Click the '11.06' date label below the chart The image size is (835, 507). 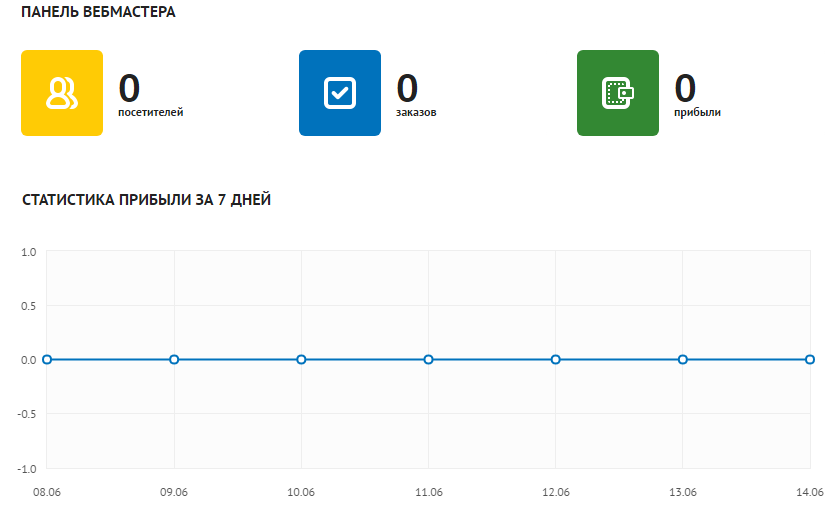[x=428, y=492]
